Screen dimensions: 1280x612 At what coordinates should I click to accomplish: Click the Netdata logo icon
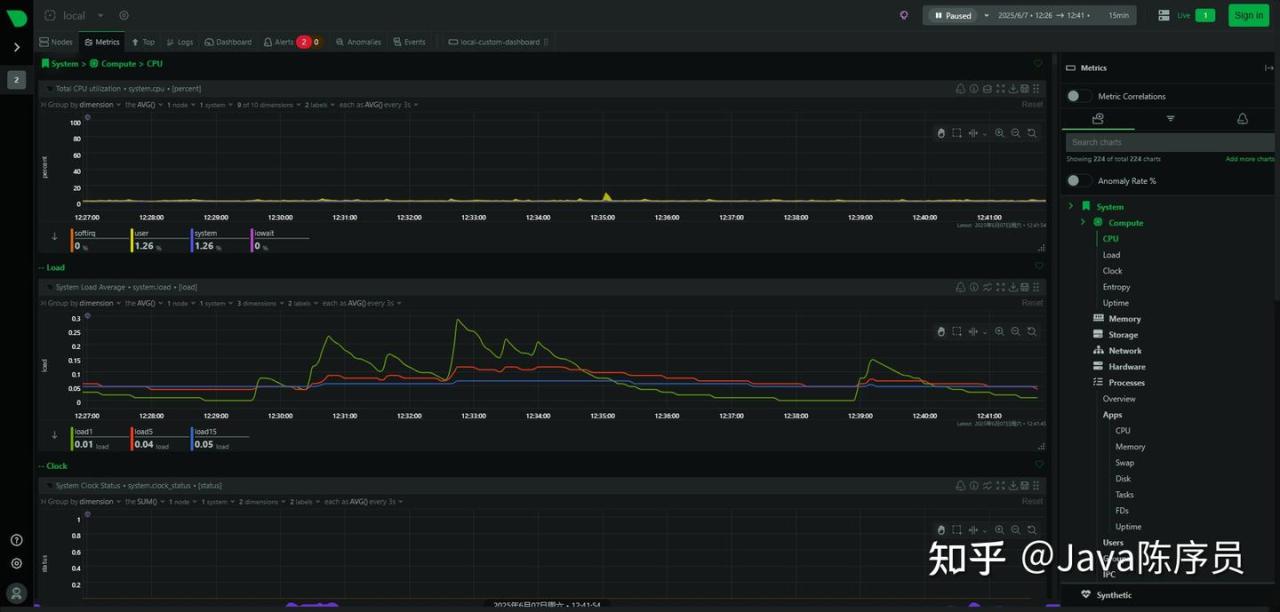16,17
